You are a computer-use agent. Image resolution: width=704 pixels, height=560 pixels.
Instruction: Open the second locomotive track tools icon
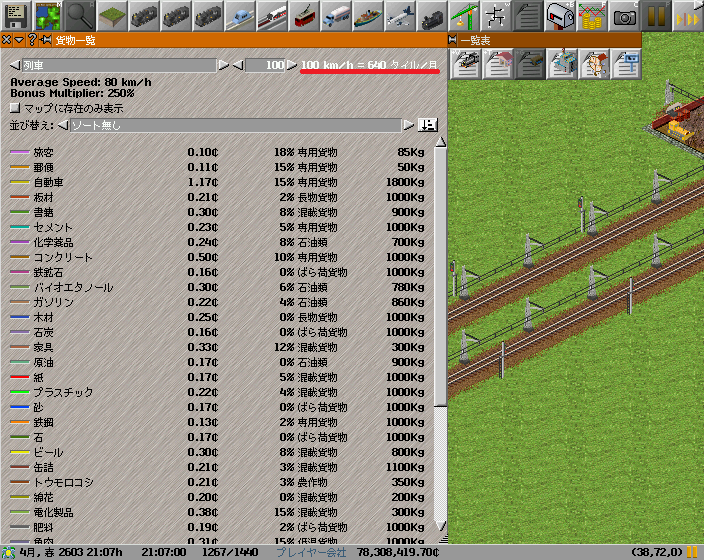tap(176, 16)
